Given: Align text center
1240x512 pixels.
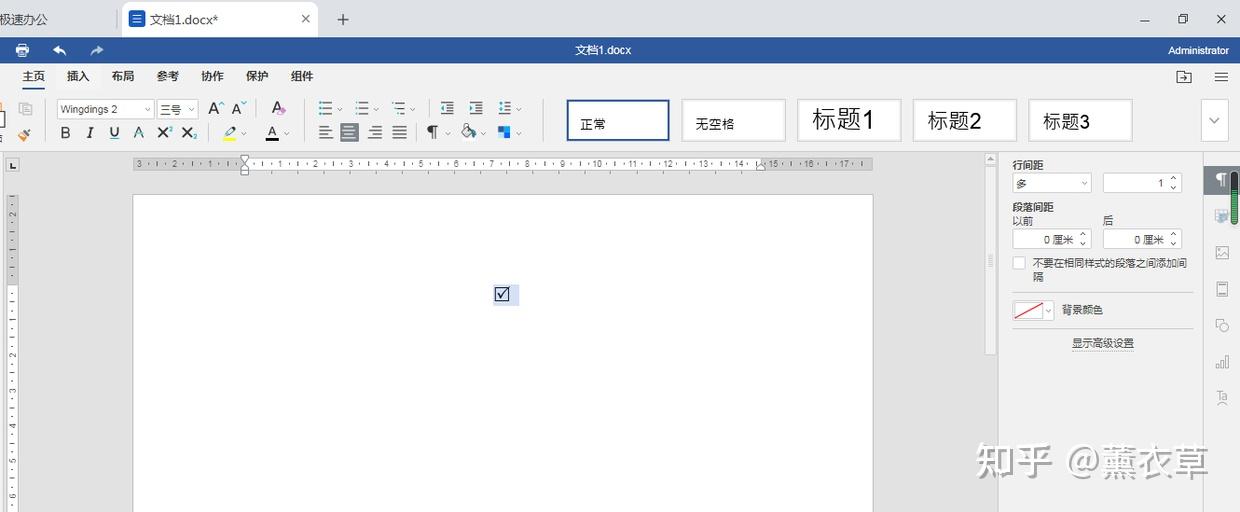Looking at the screenshot, I should [x=349, y=132].
